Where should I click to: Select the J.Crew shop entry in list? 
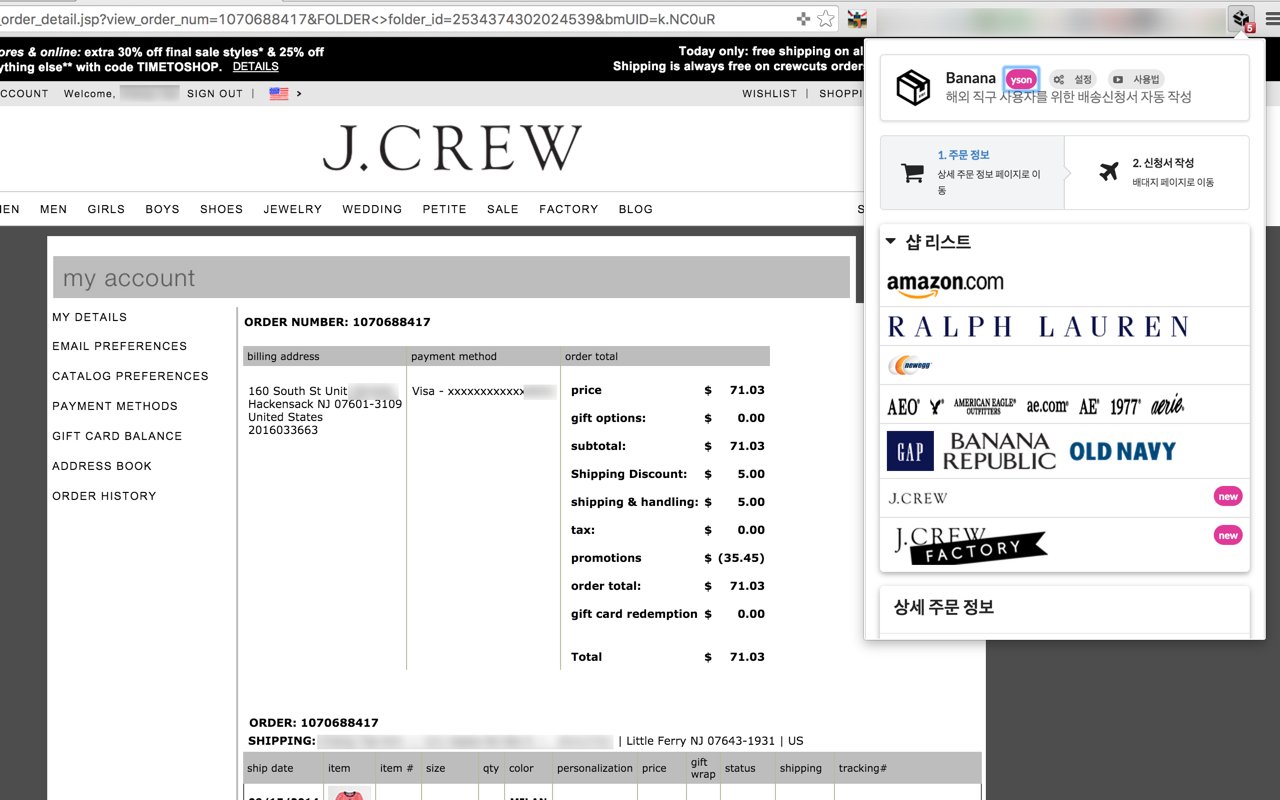(x=1065, y=498)
